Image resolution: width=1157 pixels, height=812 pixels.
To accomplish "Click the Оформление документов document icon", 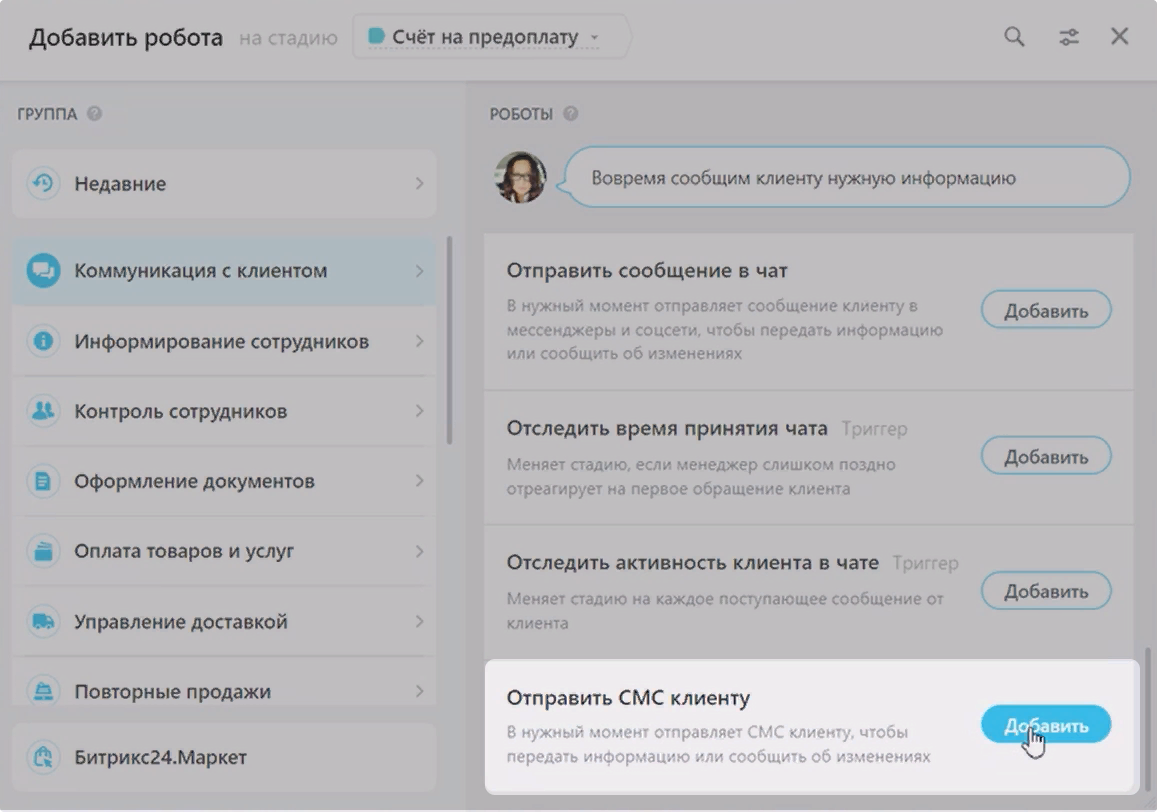I will pyautogui.click(x=43, y=481).
